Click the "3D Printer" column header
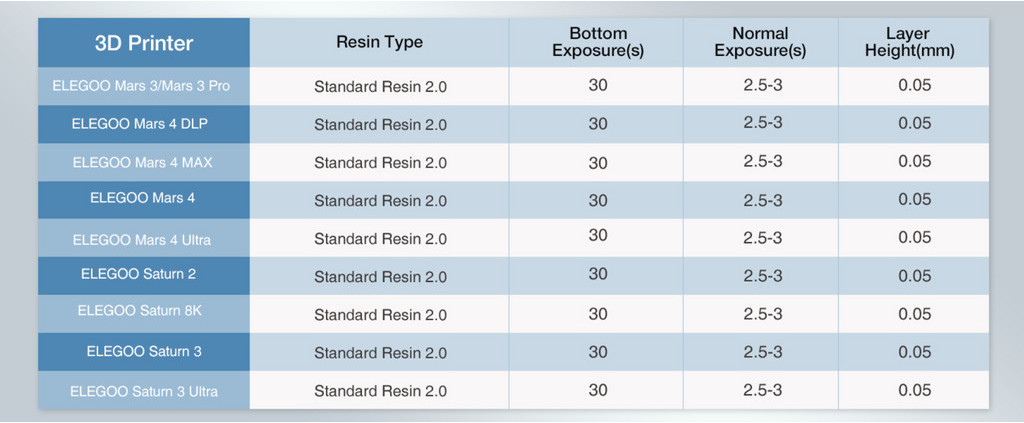 tap(144, 43)
